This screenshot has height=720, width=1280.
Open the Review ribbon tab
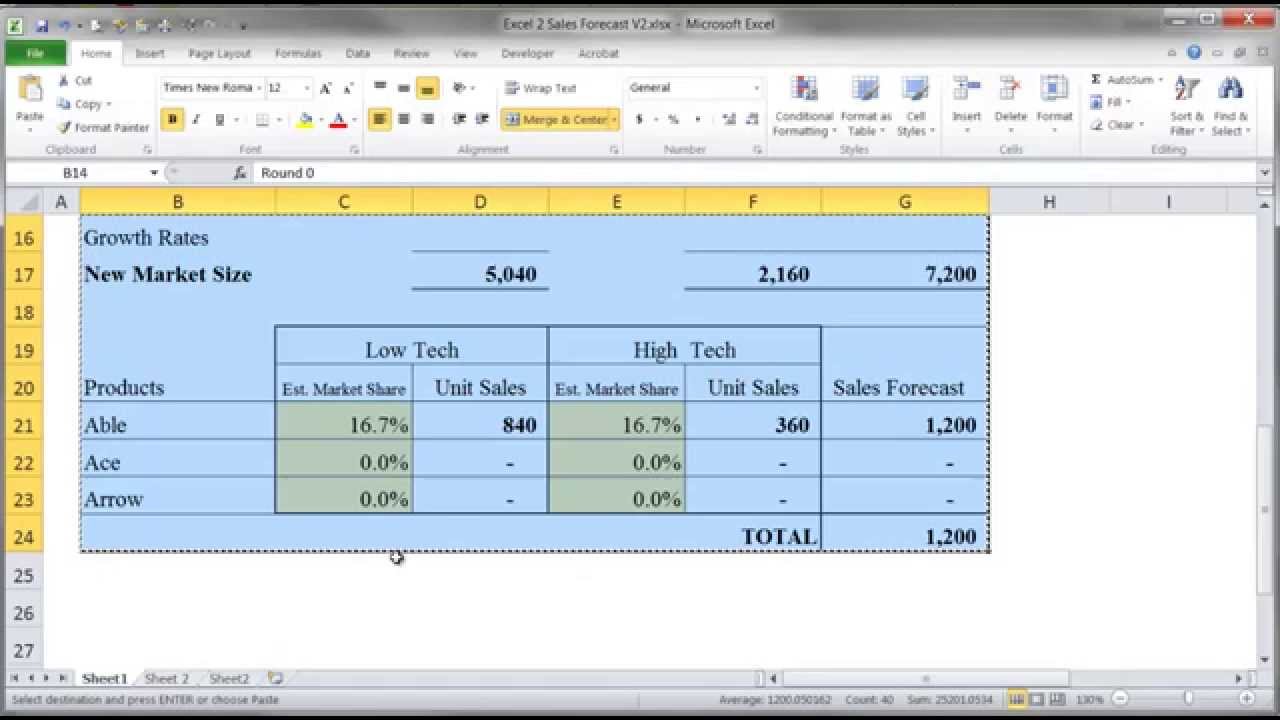411,53
